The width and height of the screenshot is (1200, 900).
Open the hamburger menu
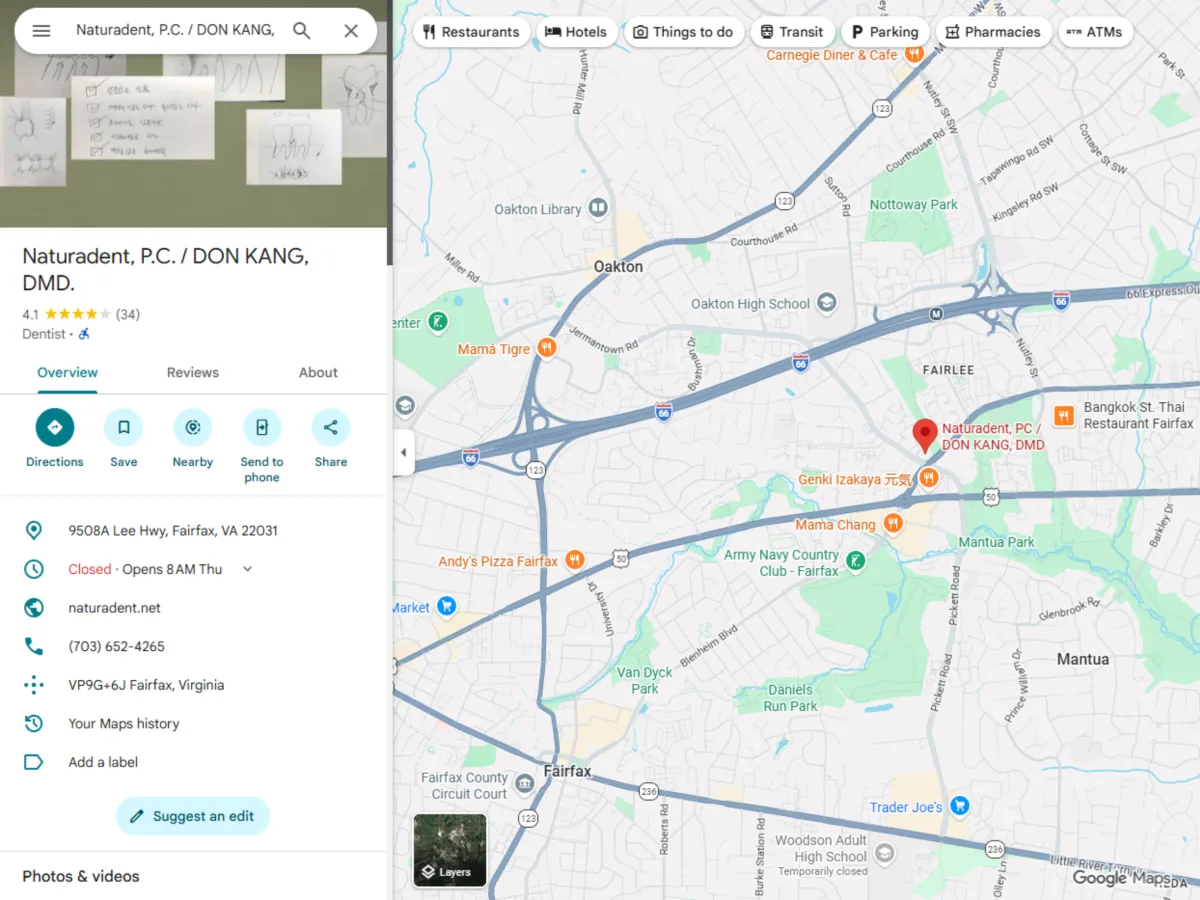[41, 31]
